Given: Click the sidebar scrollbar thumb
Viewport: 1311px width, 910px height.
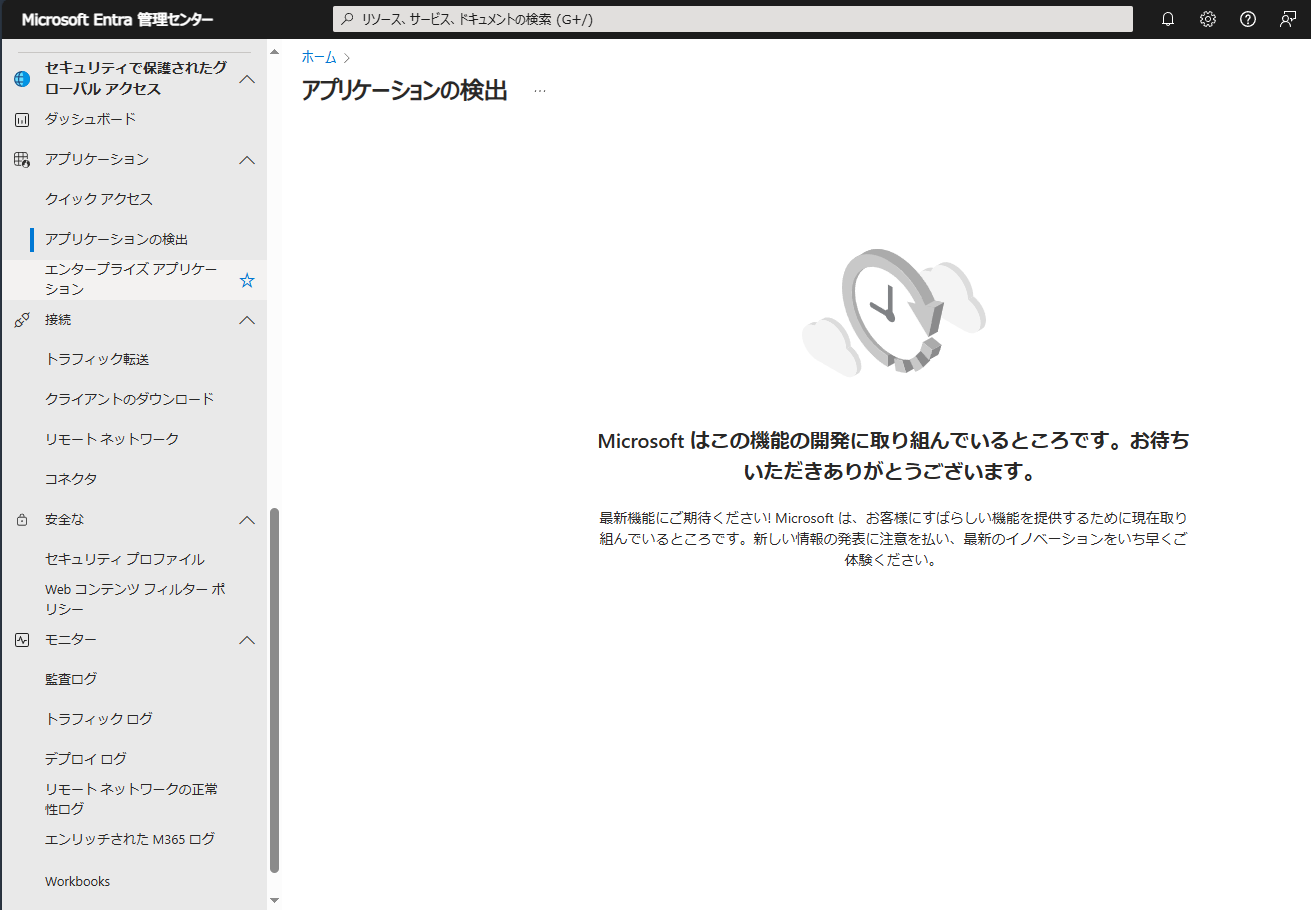Looking at the screenshot, I should pos(275,690).
